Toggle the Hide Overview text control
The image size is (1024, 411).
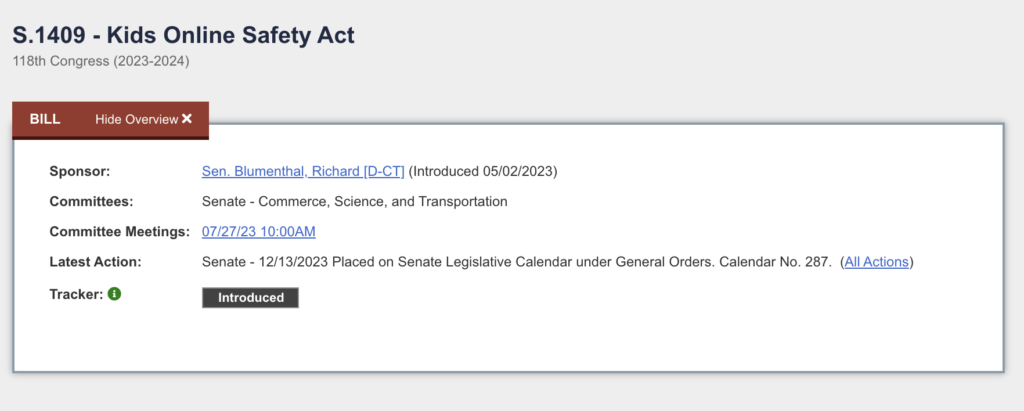tap(136, 120)
